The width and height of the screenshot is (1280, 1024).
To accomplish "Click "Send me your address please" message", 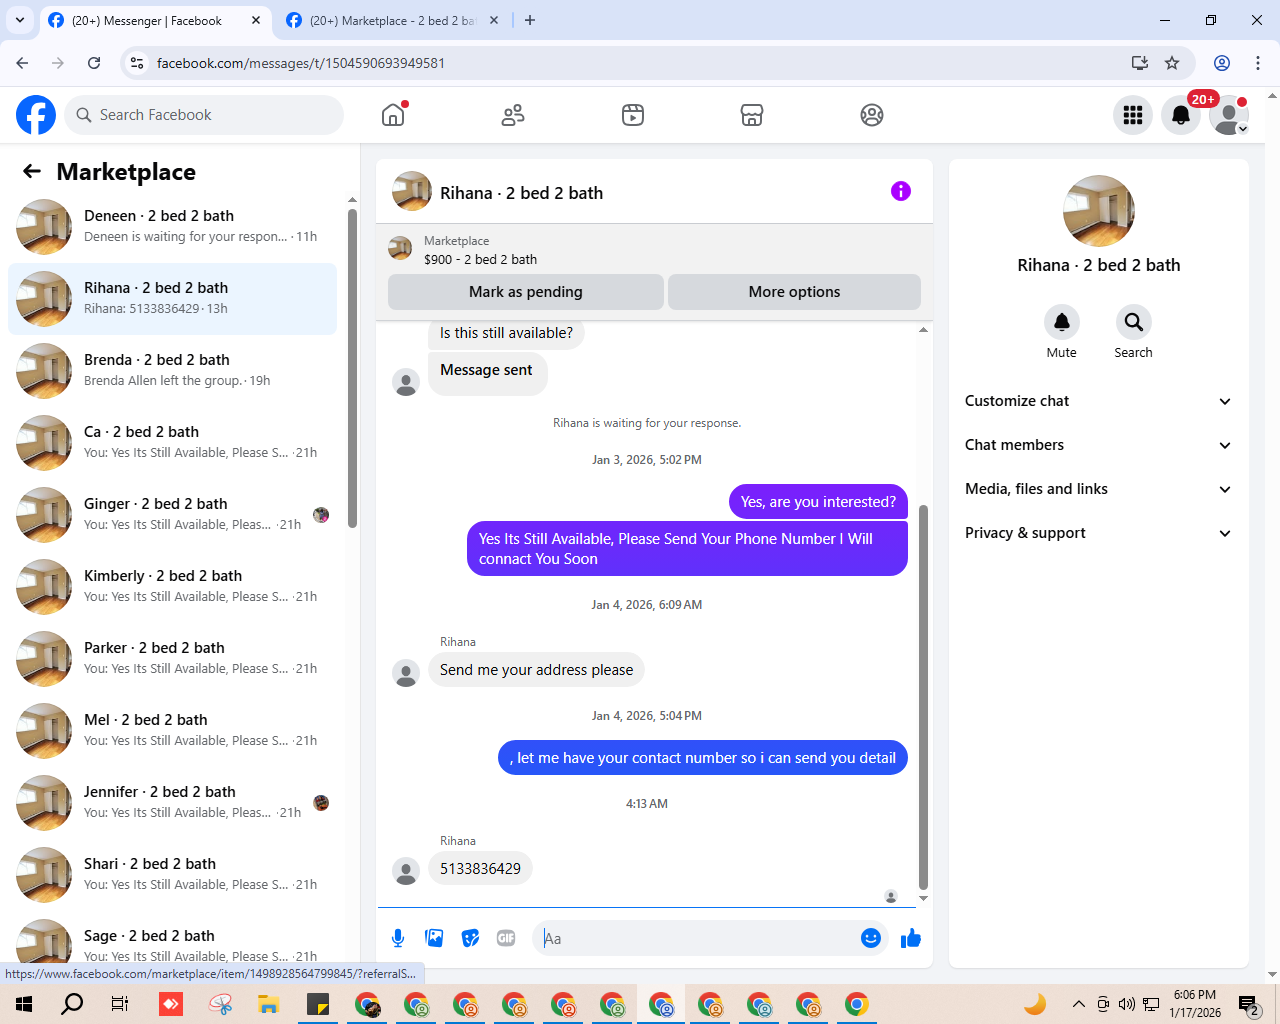I will click(x=536, y=670).
